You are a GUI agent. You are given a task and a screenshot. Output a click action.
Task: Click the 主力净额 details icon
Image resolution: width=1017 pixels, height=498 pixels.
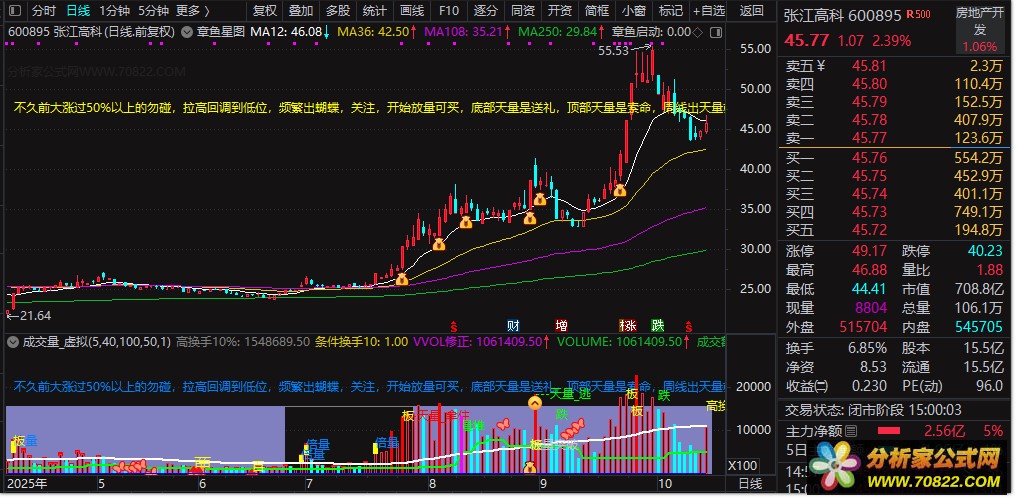point(852,431)
